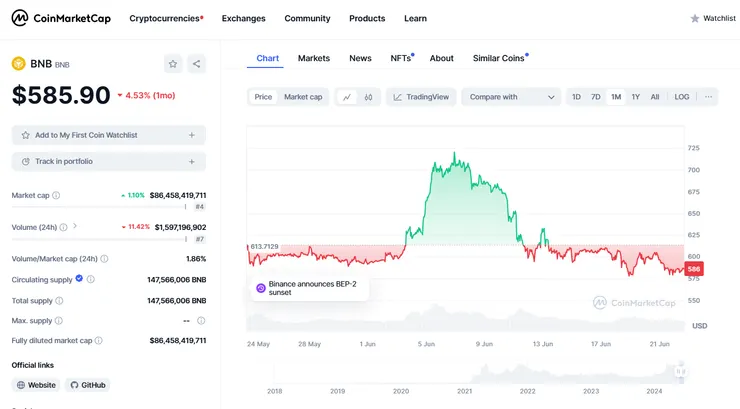This screenshot has width=740, height=409.
Task: Open the GitHub link
Action: coord(88,385)
